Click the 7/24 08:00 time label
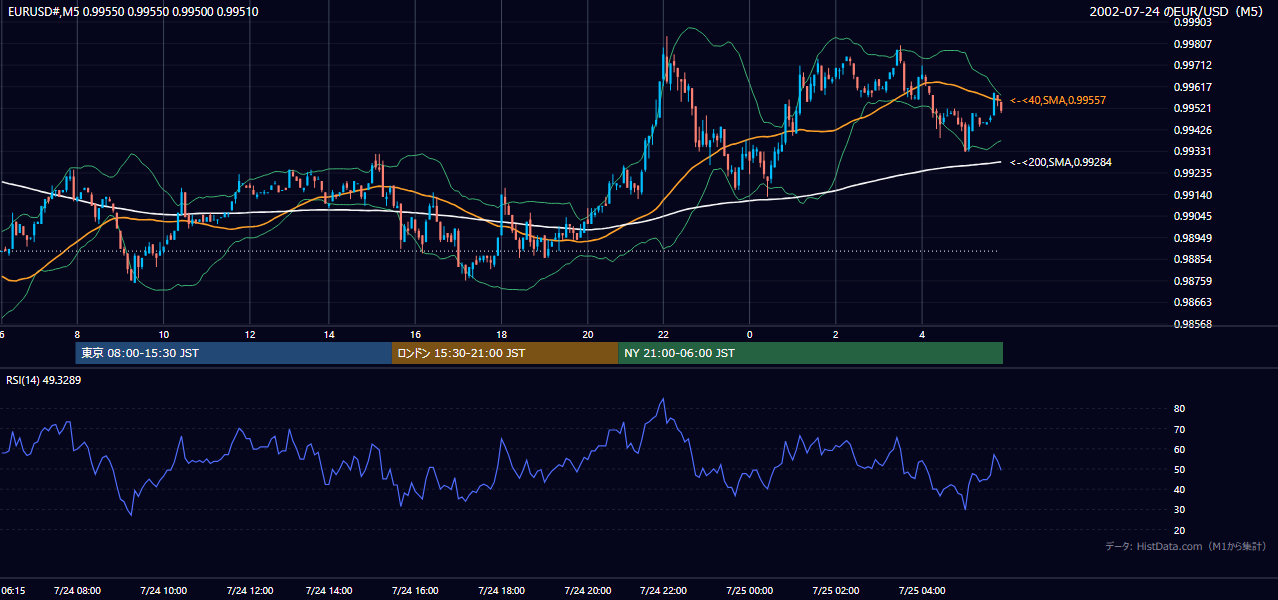This screenshot has width=1278, height=600. point(76,591)
